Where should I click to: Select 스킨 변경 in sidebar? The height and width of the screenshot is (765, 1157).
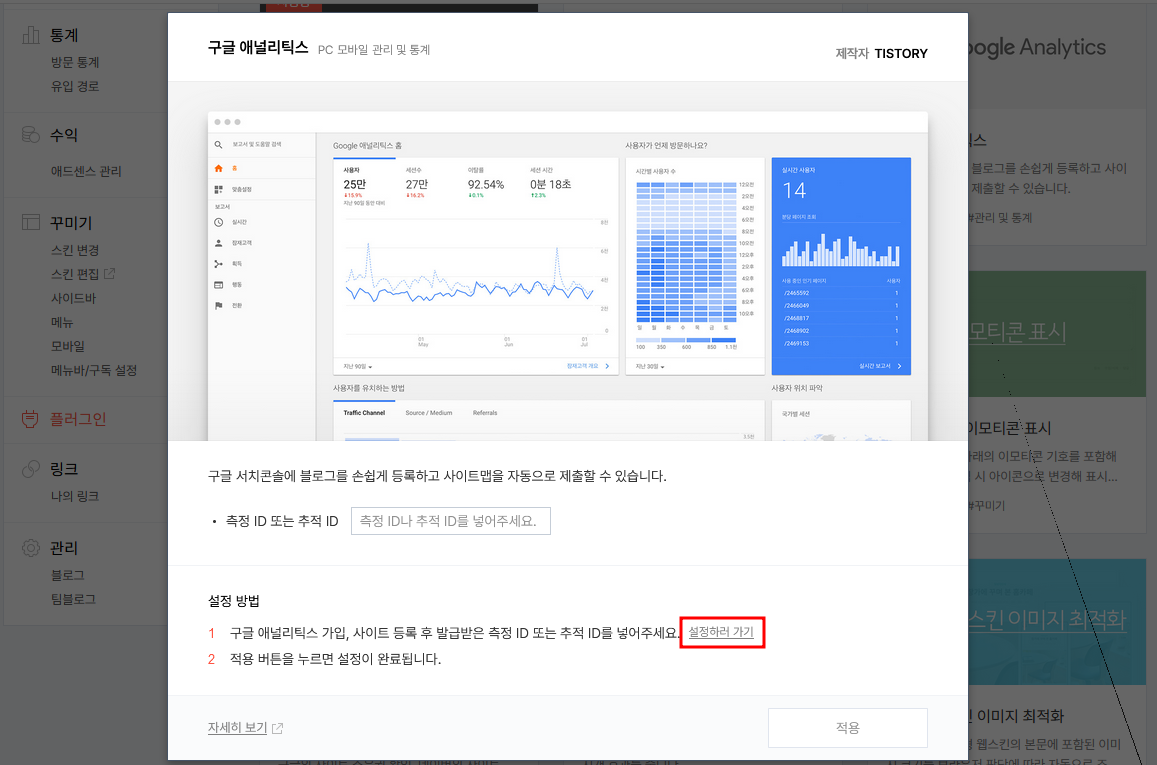pyautogui.click(x=75, y=250)
